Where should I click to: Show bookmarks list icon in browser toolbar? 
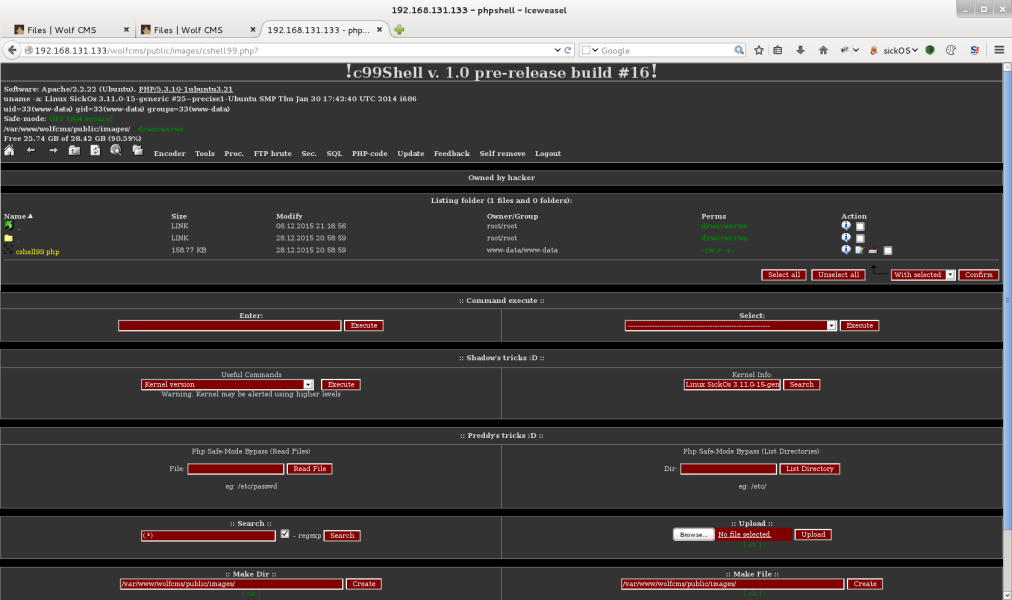(x=778, y=50)
